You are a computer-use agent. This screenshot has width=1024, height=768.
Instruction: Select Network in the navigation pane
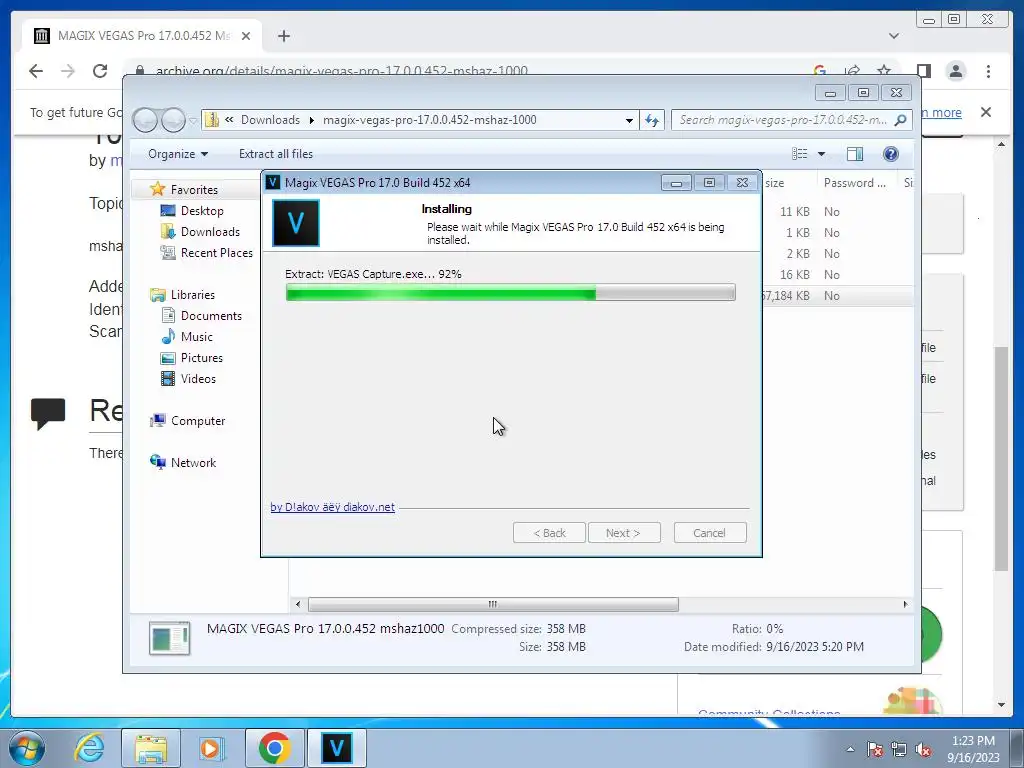point(193,463)
